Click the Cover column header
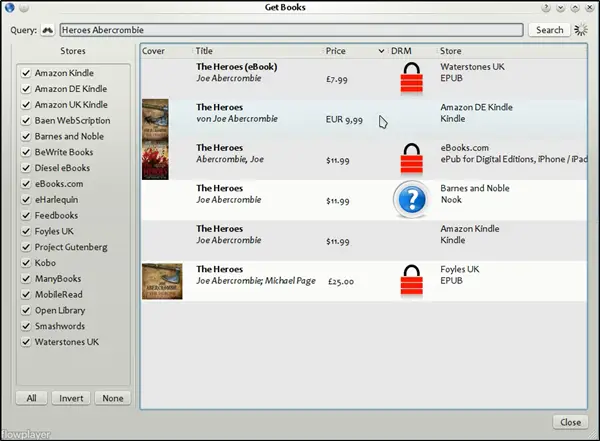The width and height of the screenshot is (600, 441). [153, 51]
